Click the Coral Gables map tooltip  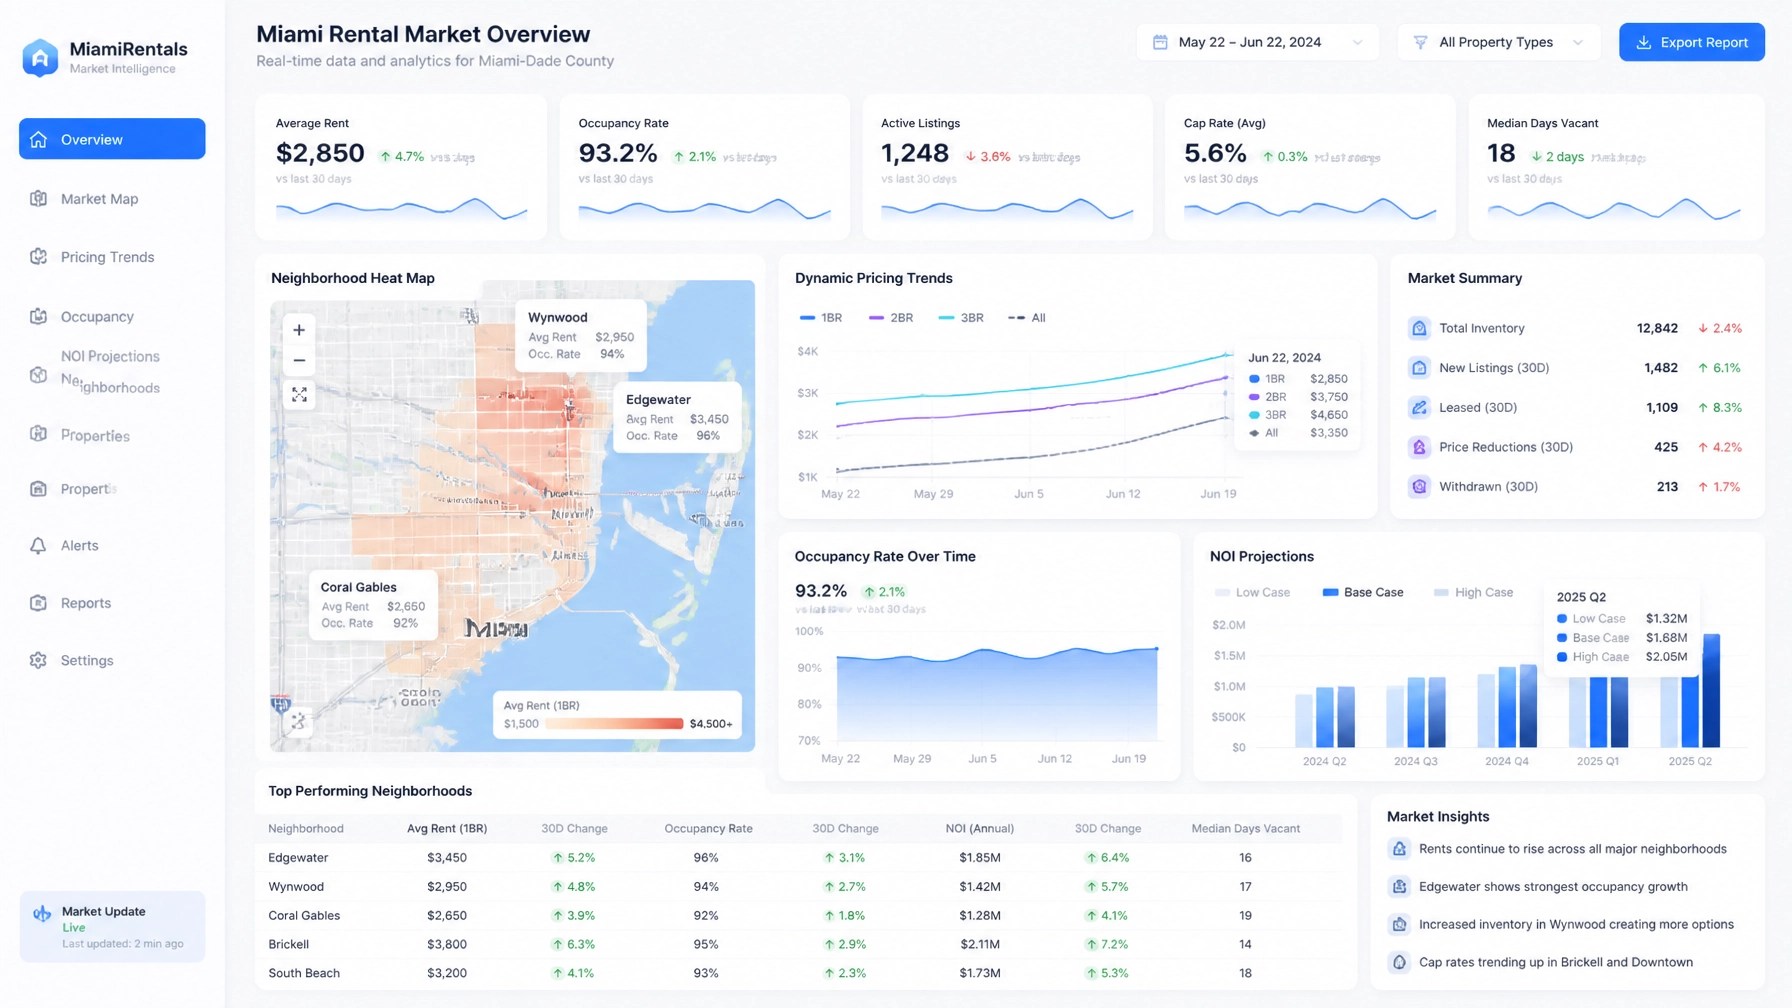click(x=373, y=605)
